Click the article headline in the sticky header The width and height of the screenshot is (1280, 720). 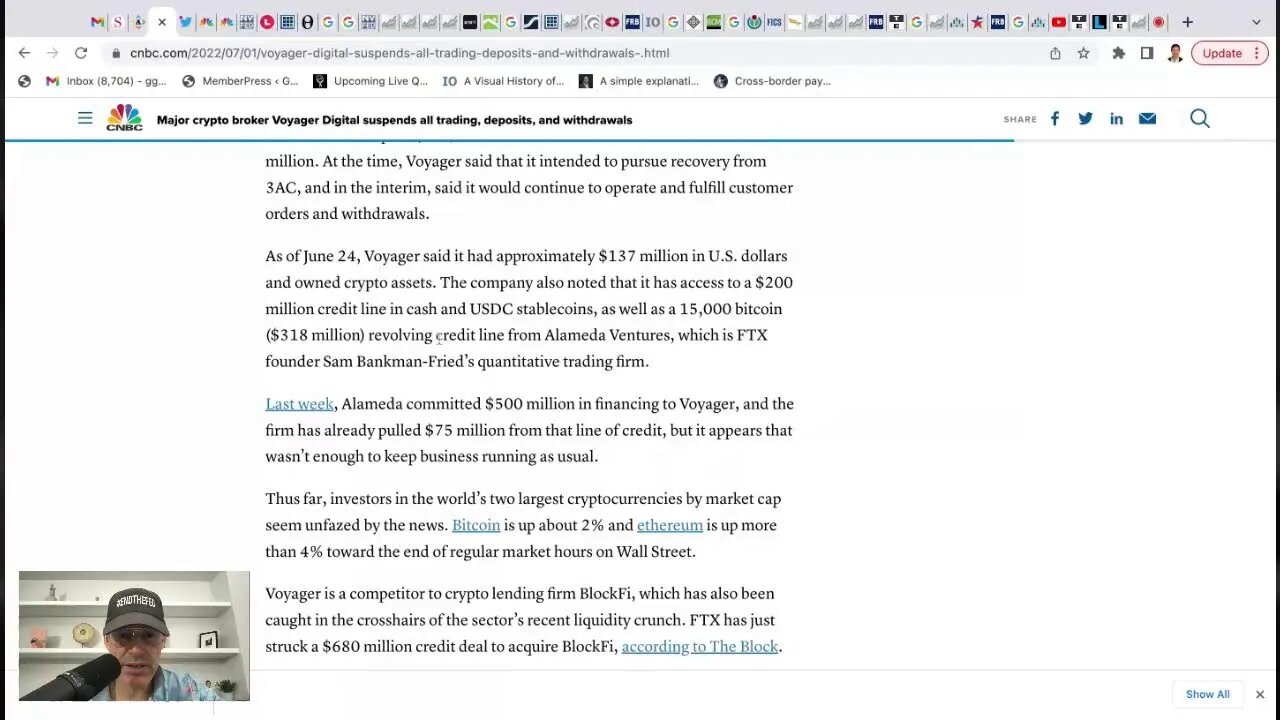[394, 120]
